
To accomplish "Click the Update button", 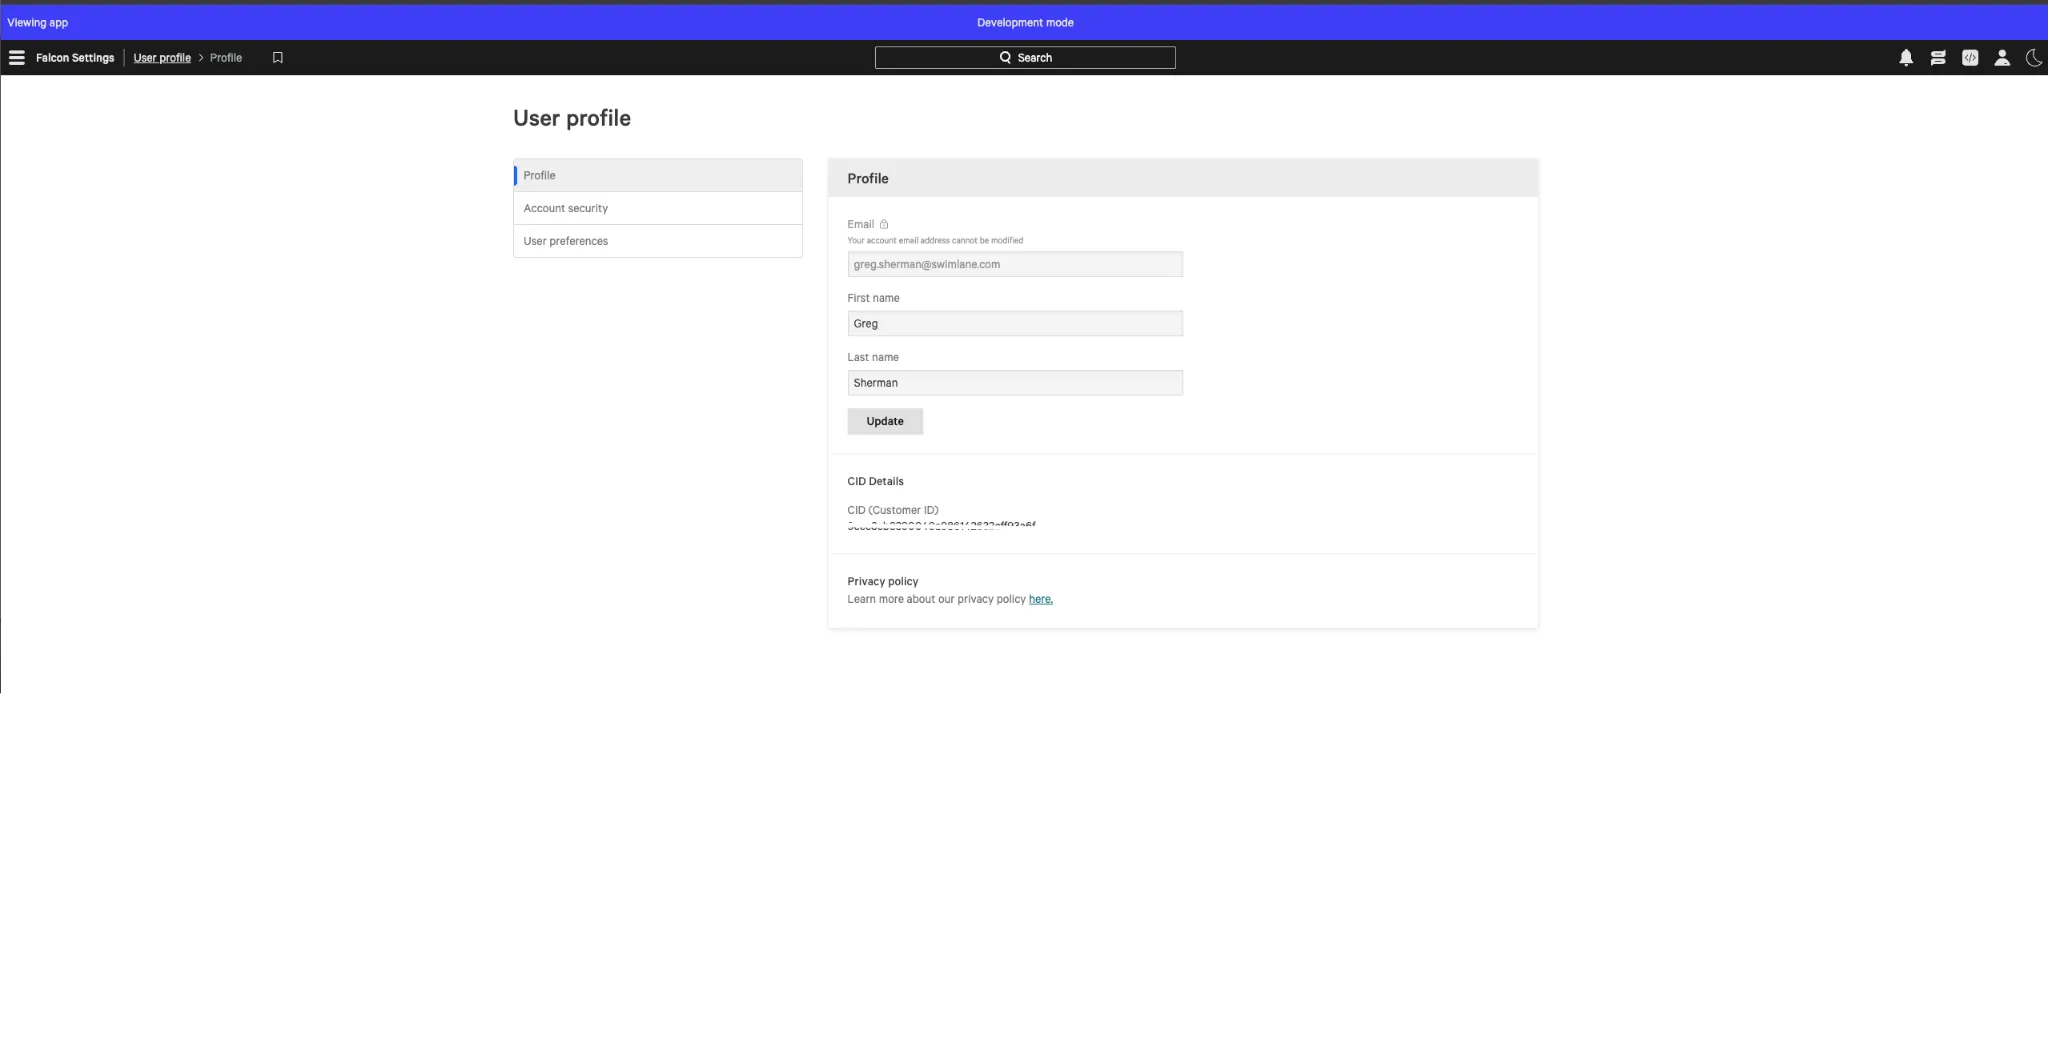I will 885,421.
